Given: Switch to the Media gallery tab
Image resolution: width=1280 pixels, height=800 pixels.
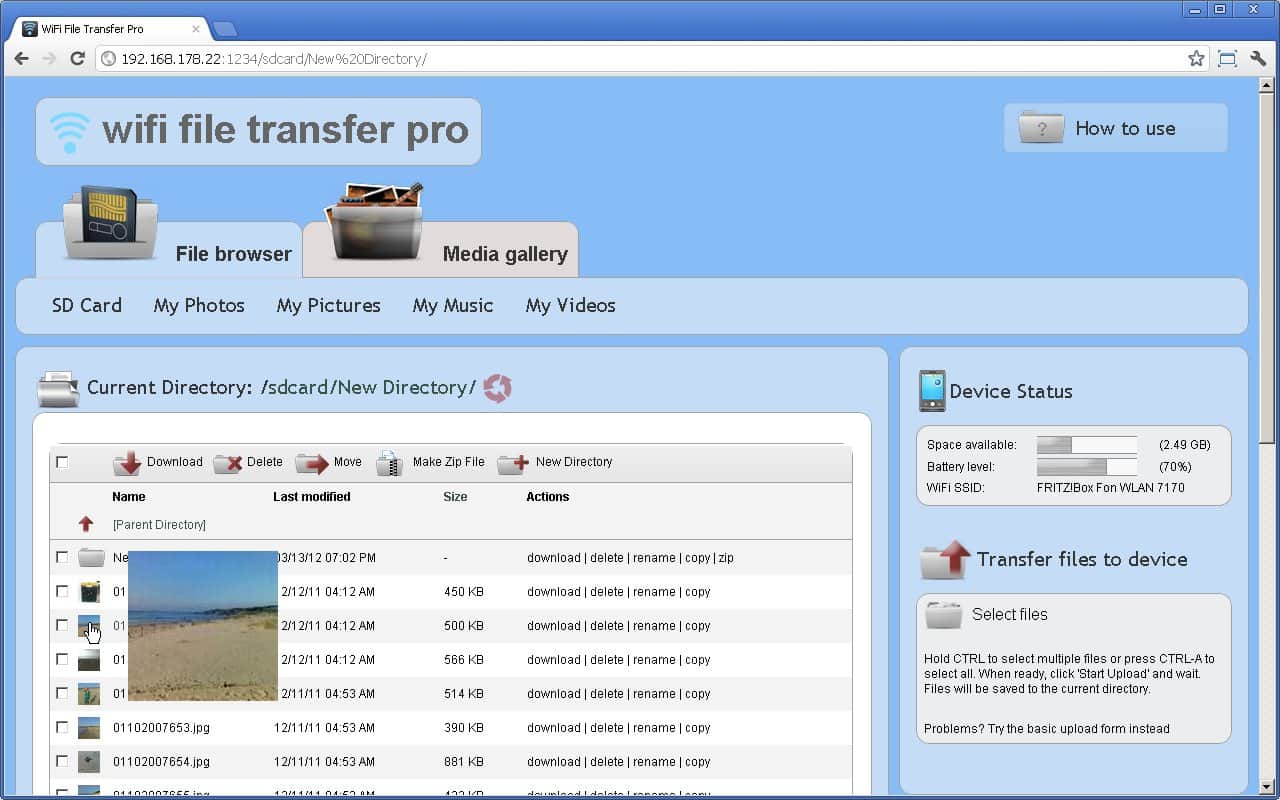Looking at the screenshot, I should pyautogui.click(x=504, y=254).
